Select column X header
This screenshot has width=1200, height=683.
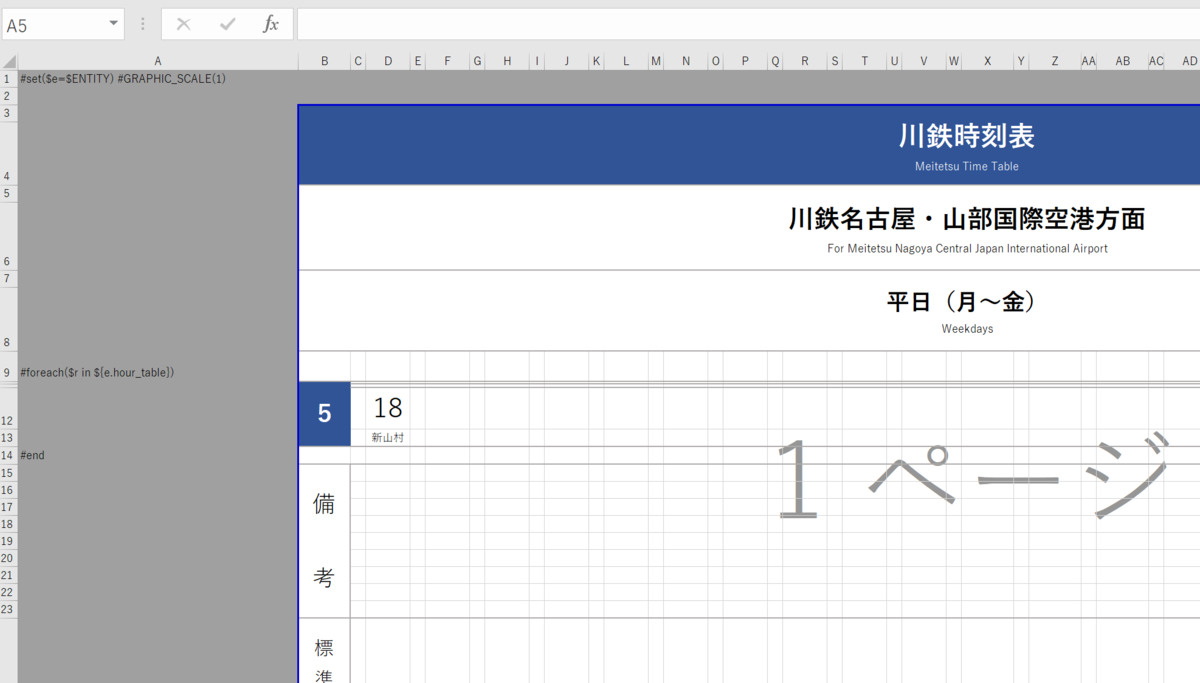tap(987, 61)
